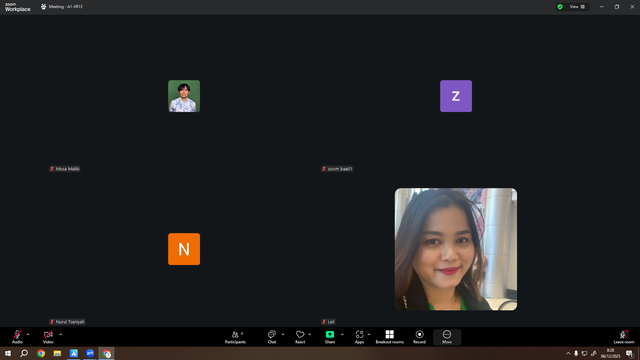
Task: Select the purple Z avatar tile
Action: [x=456, y=96]
